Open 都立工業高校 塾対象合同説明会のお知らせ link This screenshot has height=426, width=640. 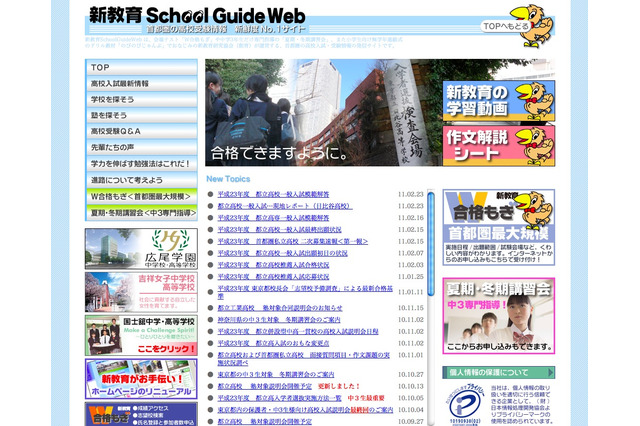(x=280, y=308)
